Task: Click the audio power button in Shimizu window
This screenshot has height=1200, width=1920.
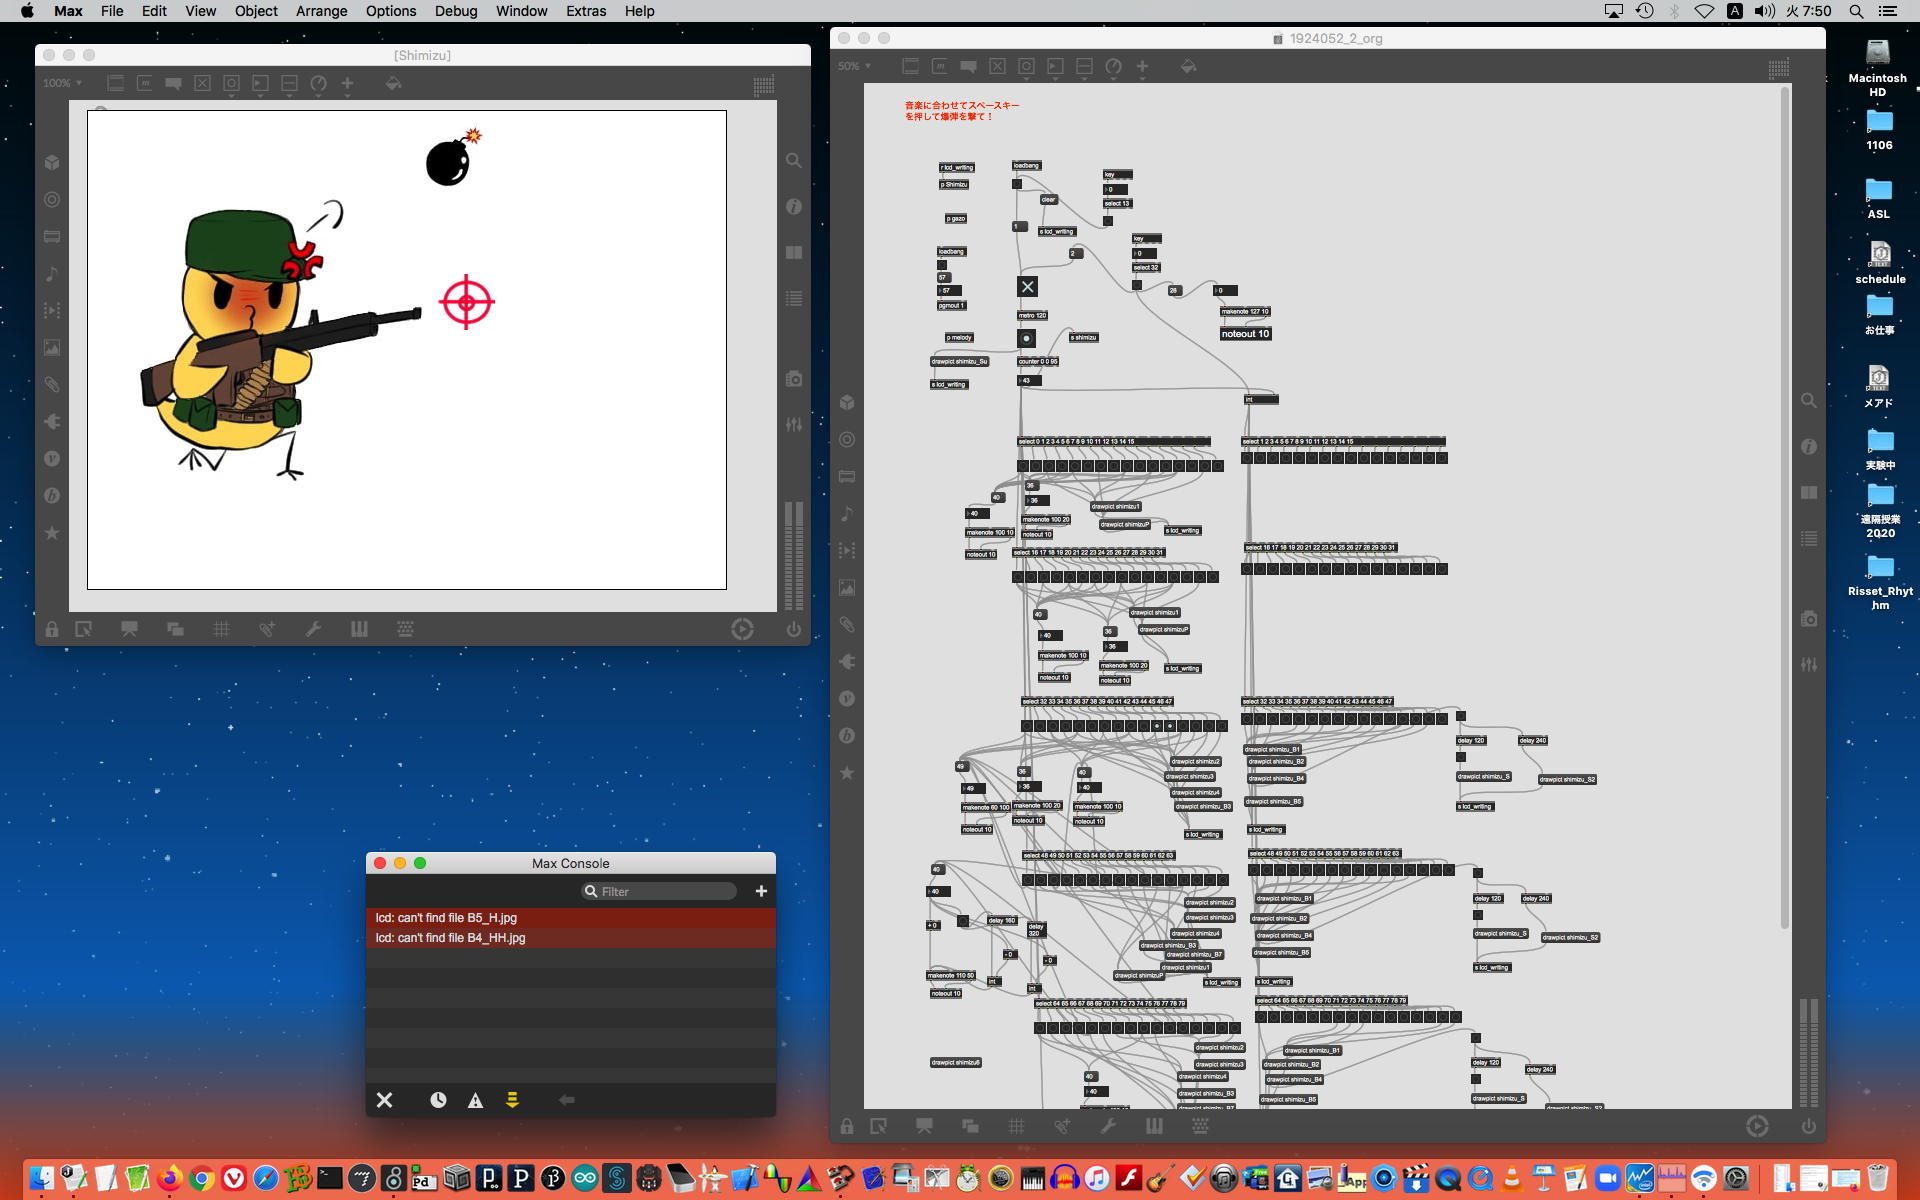Action: click(793, 629)
